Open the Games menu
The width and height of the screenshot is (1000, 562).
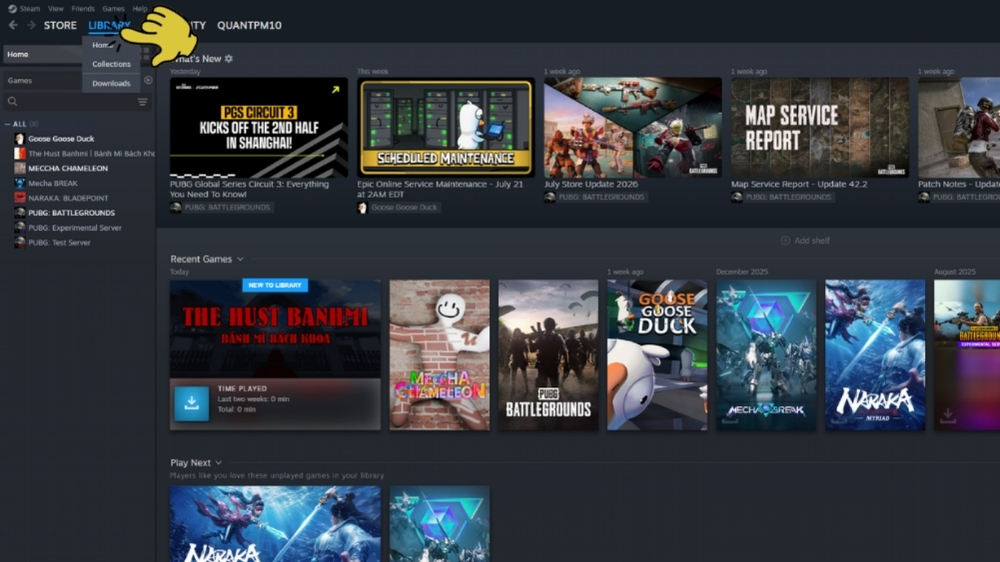click(114, 8)
